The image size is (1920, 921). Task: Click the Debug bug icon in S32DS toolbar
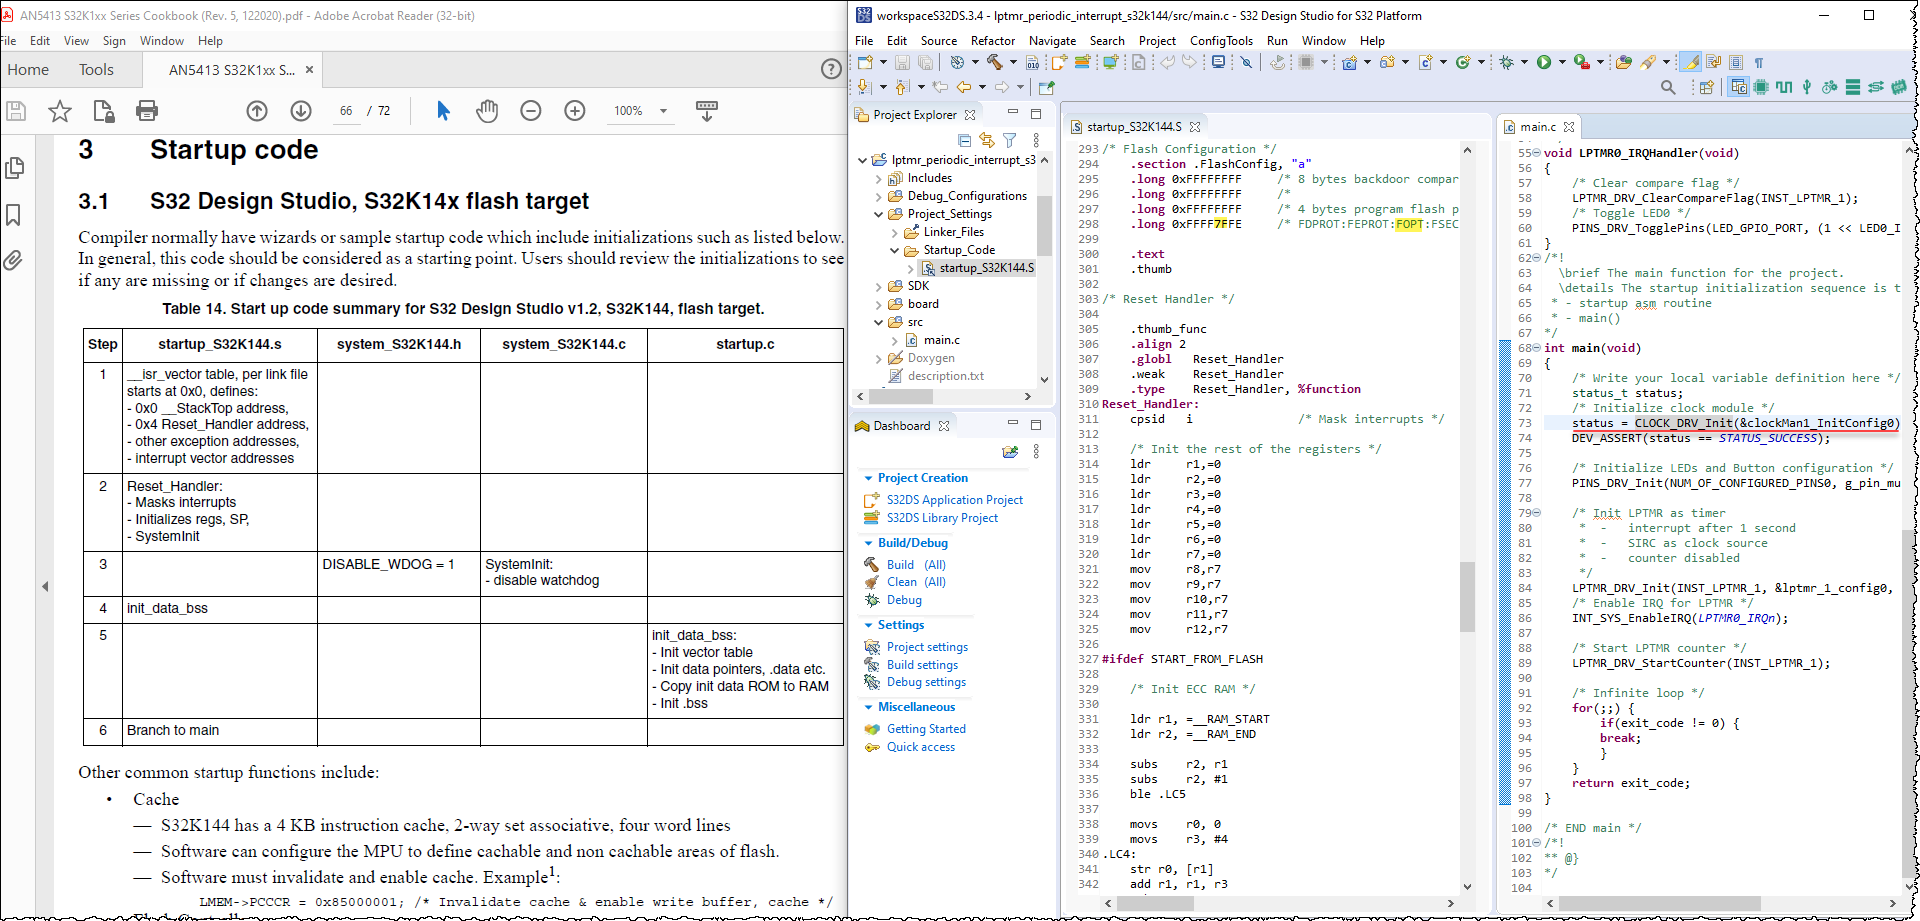point(1507,62)
